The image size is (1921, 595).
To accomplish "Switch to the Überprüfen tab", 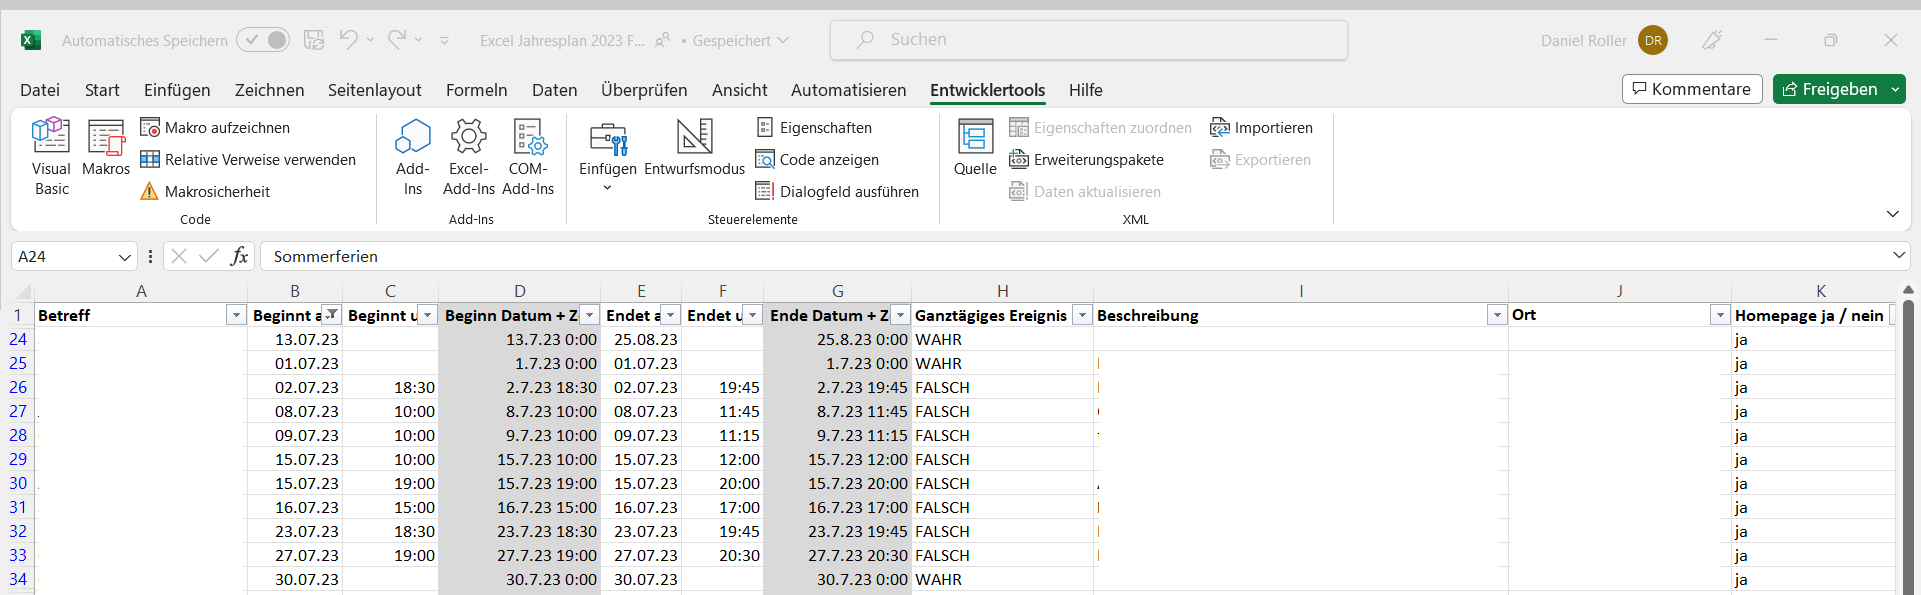I will pos(644,90).
